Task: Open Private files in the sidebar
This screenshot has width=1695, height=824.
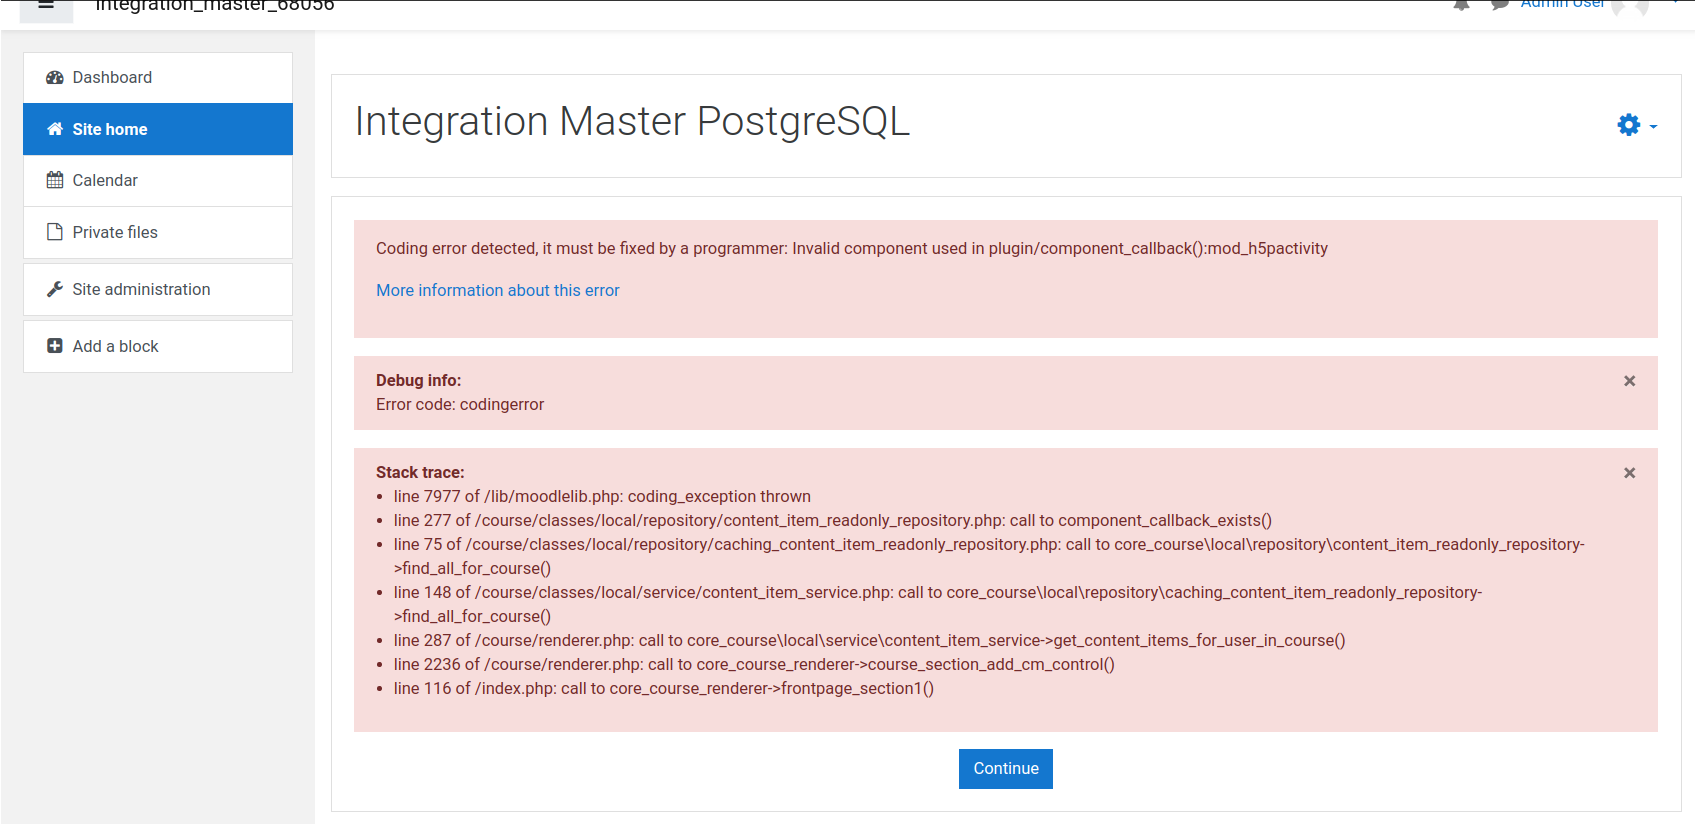Action: pos(158,232)
